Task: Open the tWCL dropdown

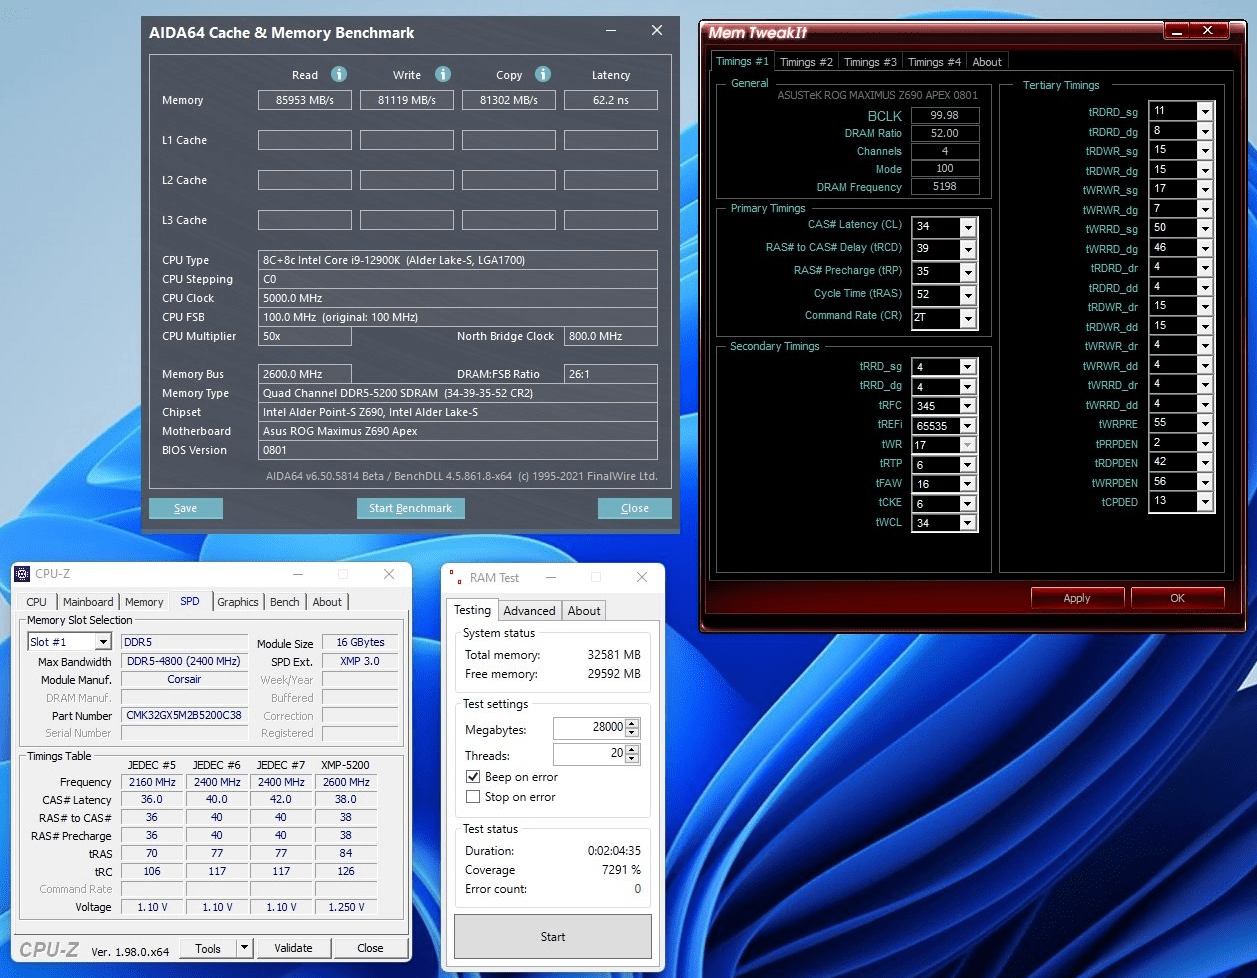Action: pyautogui.click(x=967, y=523)
